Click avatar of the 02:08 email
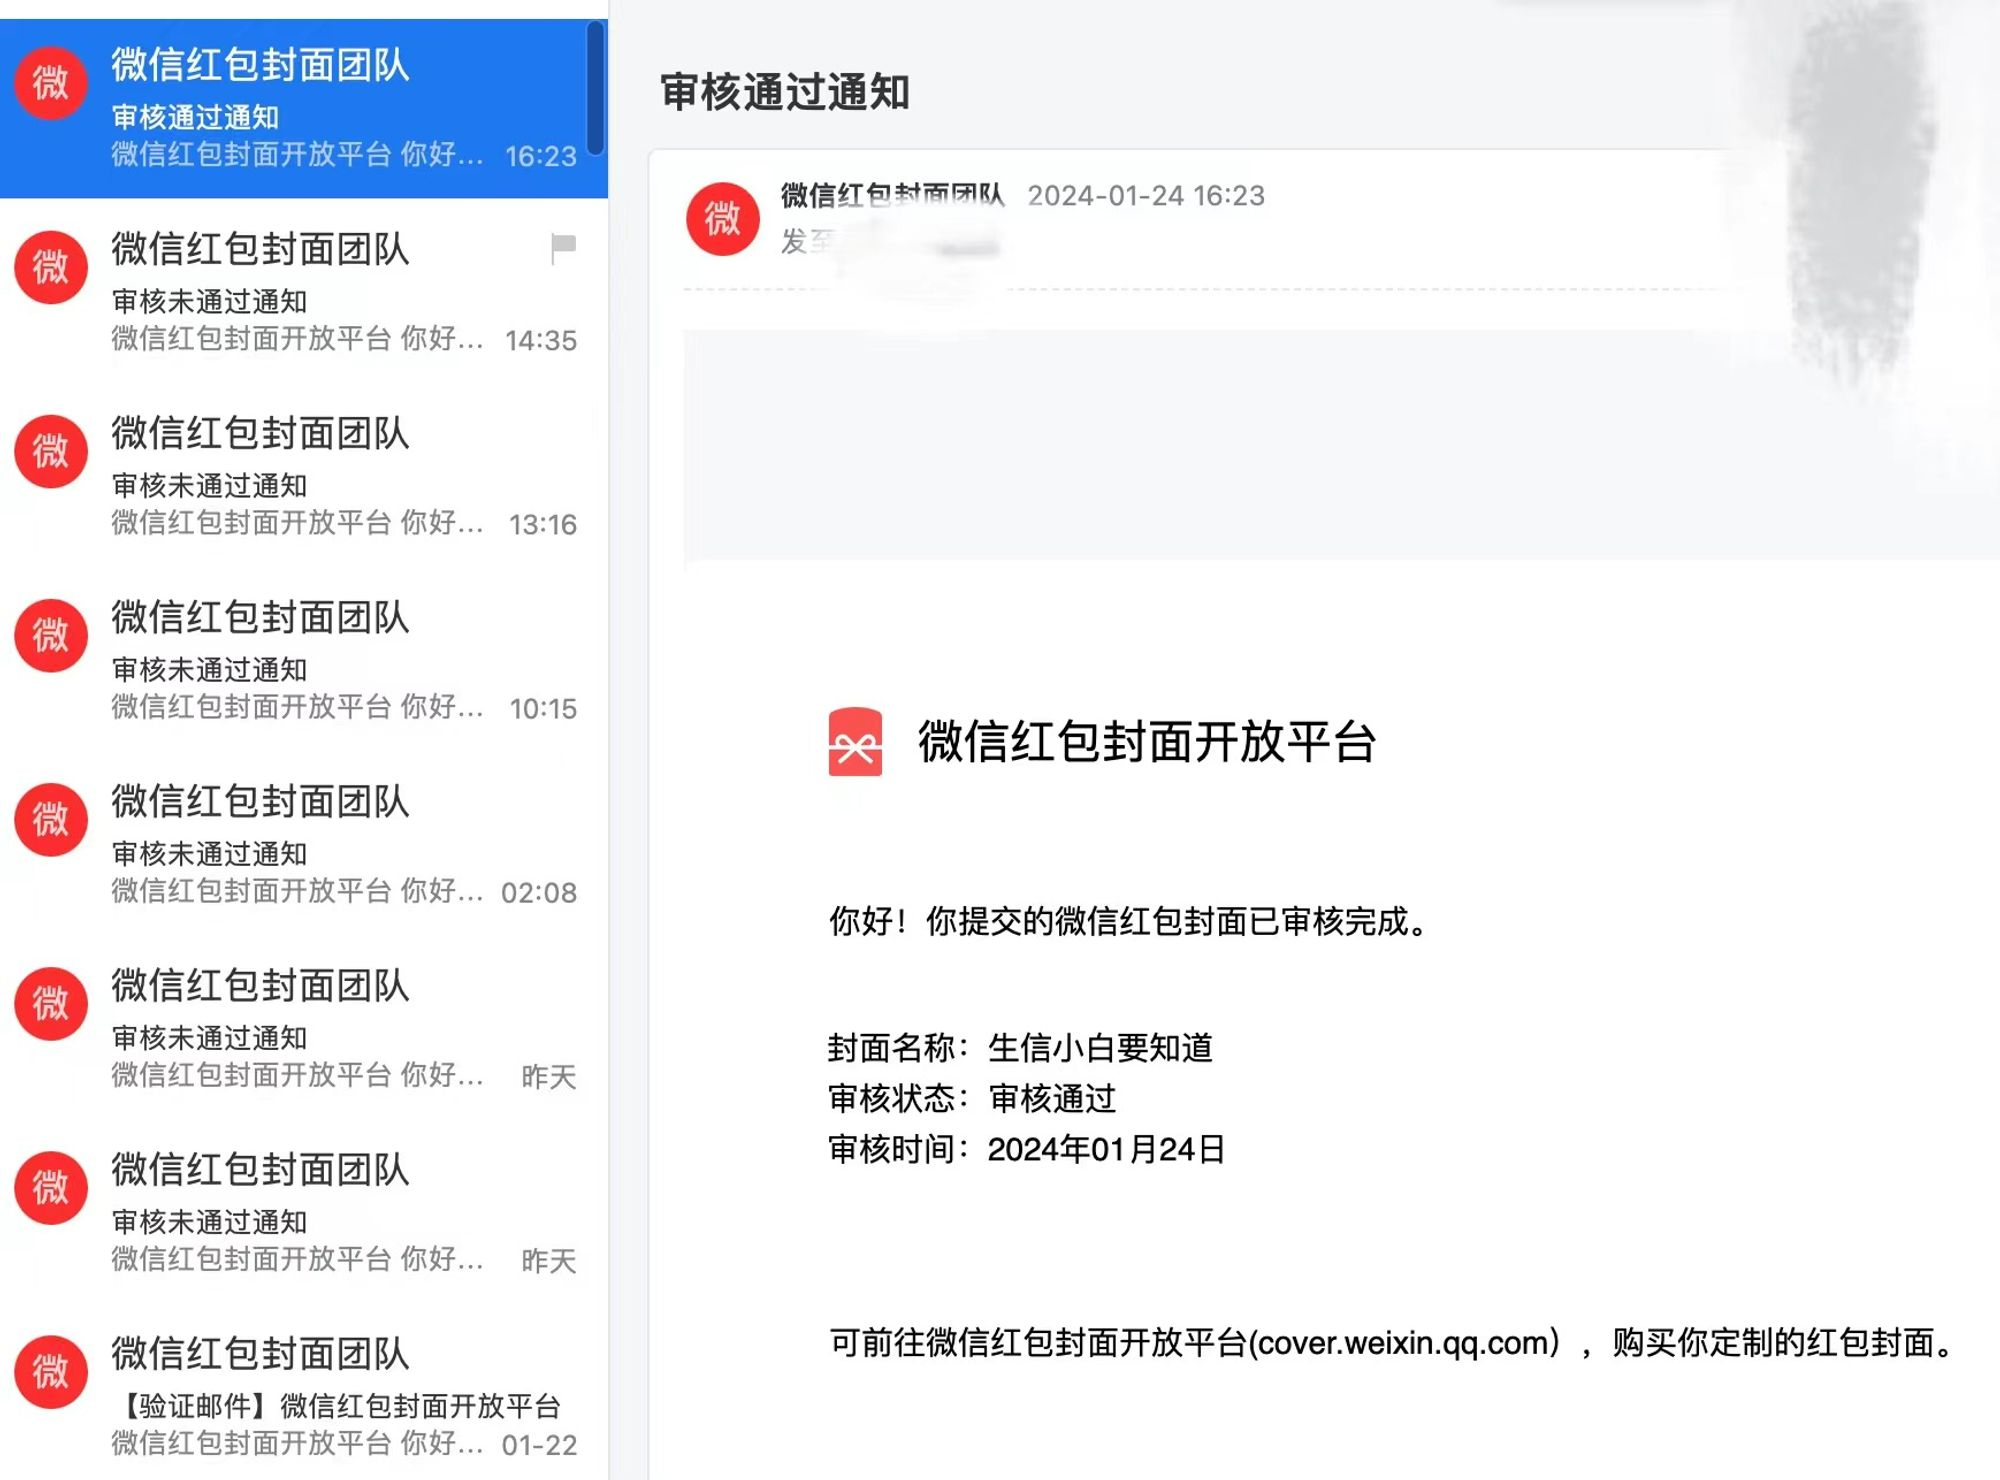The height and width of the screenshot is (1480, 2000). (x=50, y=819)
